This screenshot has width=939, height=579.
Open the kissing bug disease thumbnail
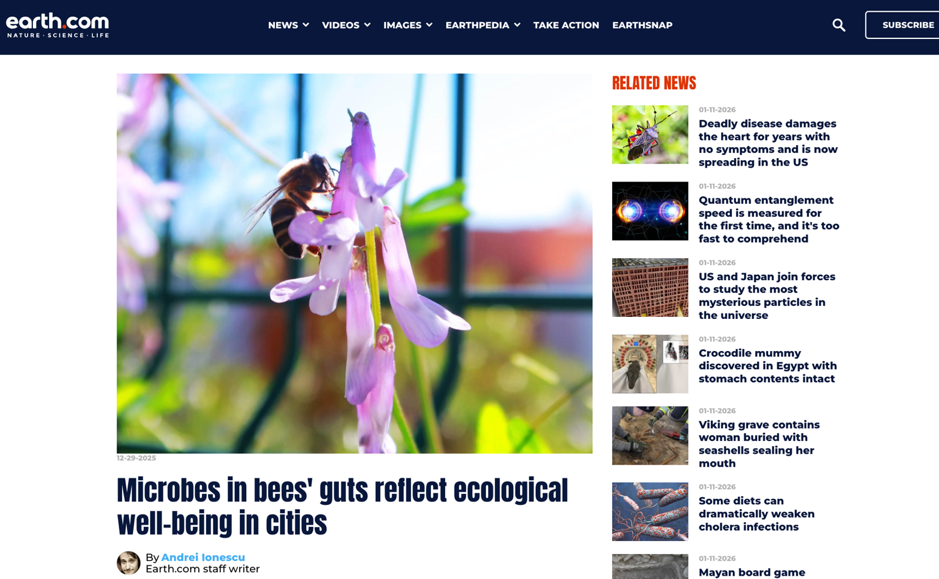650,135
